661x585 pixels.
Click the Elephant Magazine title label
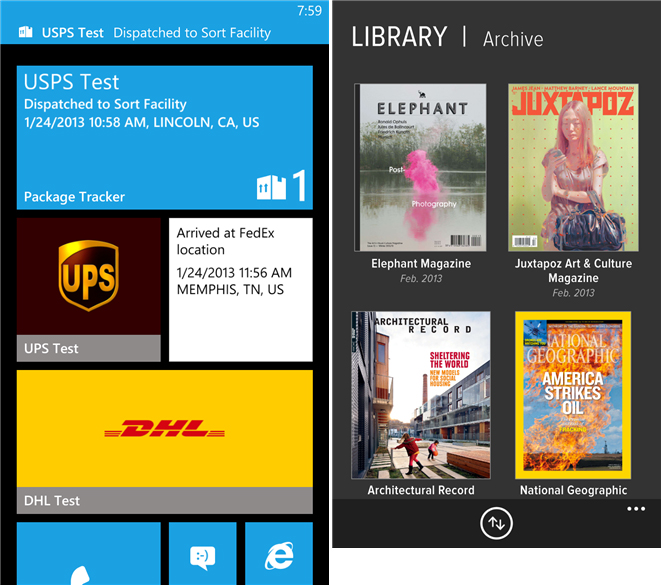pos(420,264)
